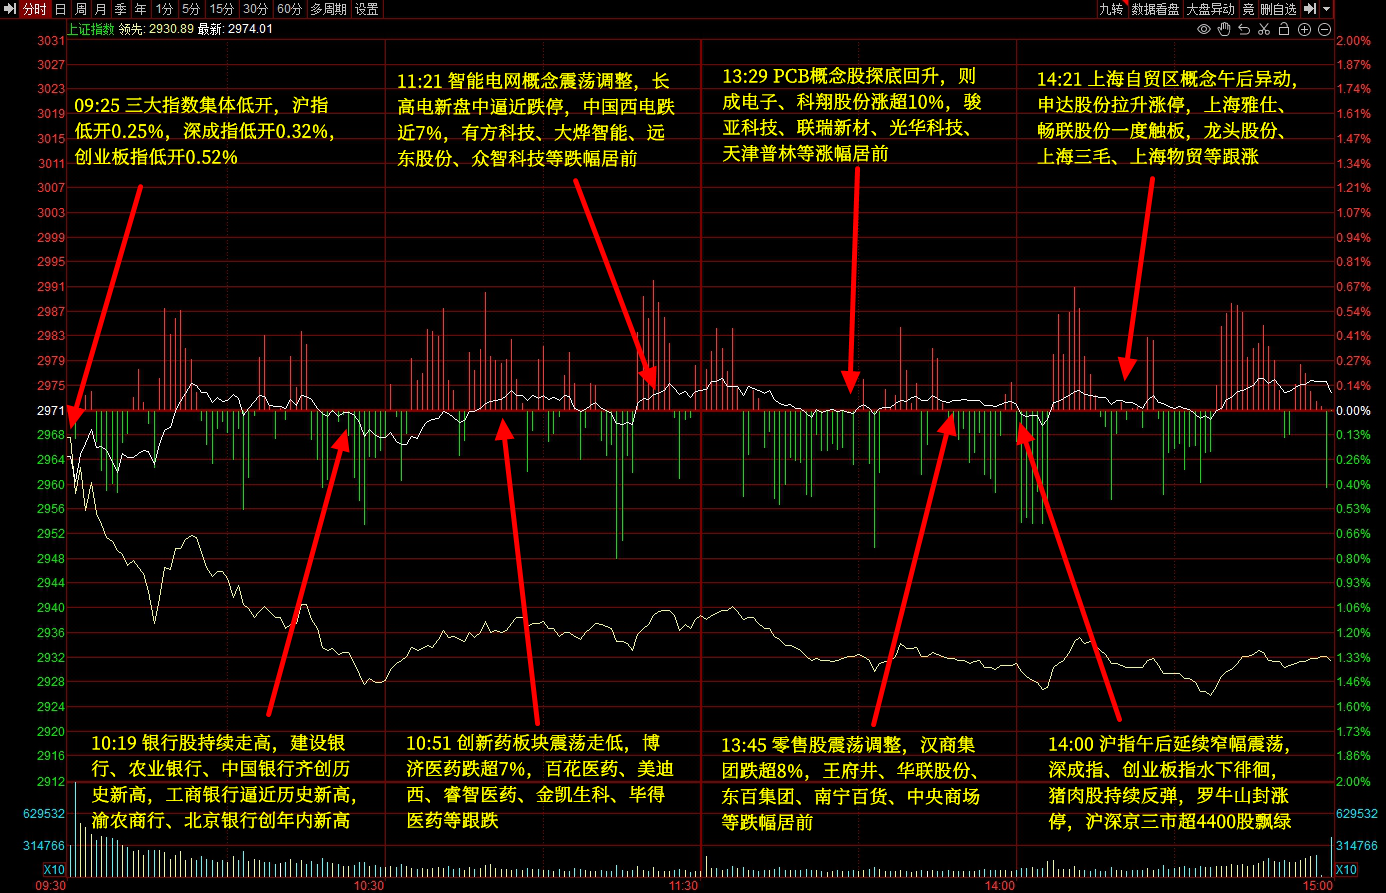This screenshot has width=1386, height=893.
Task: Click the top-left panel collapse arrow icon
Action: pyautogui.click(x=10, y=9)
